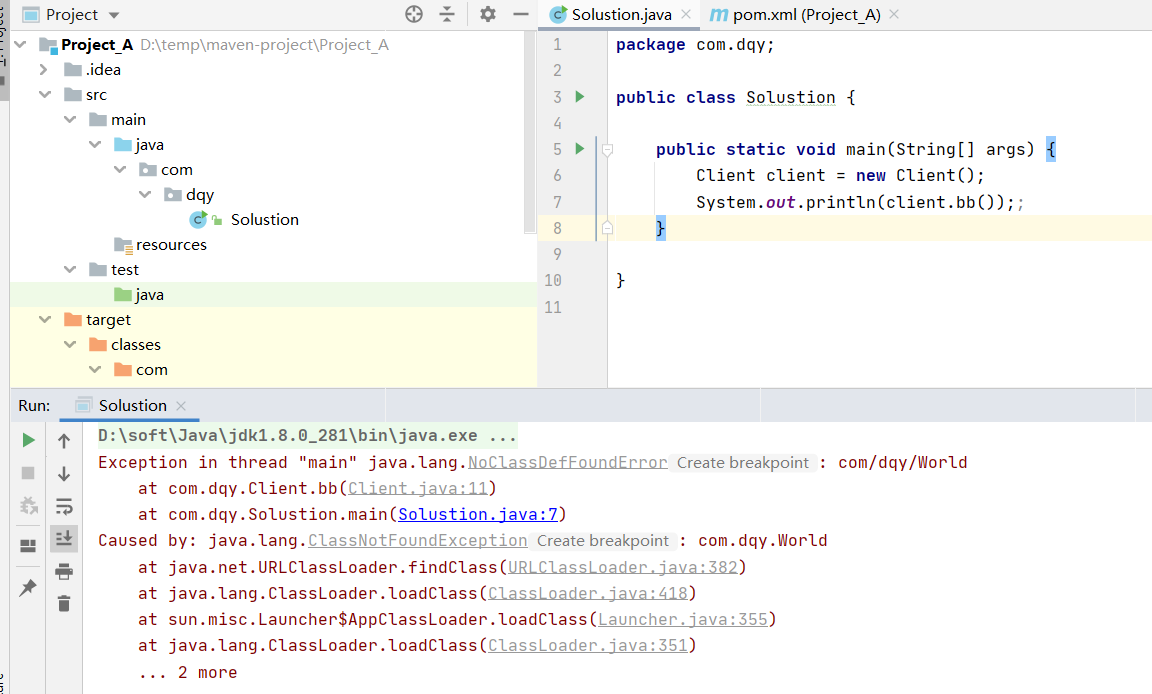Click the restore layout icon in Run panel
Image resolution: width=1152 pixels, height=694 pixels.
pos(28,546)
